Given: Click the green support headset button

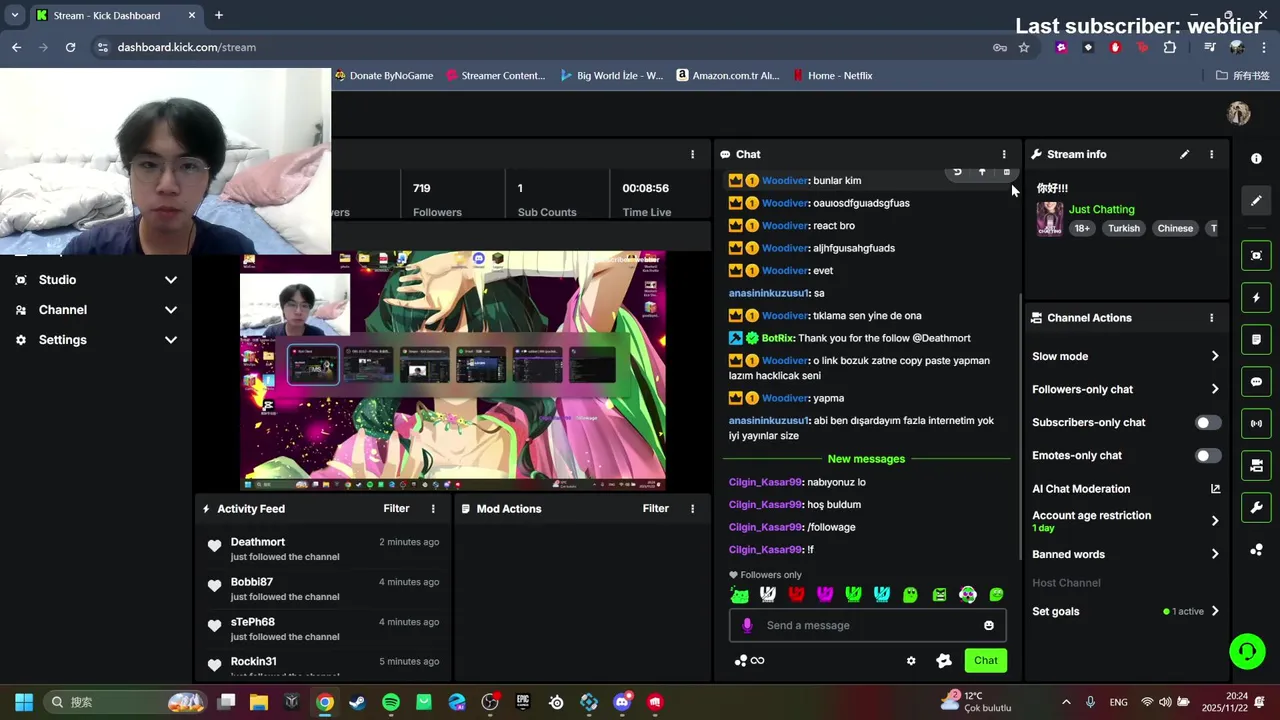Looking at the screenshot, I should pos(1247,652).
